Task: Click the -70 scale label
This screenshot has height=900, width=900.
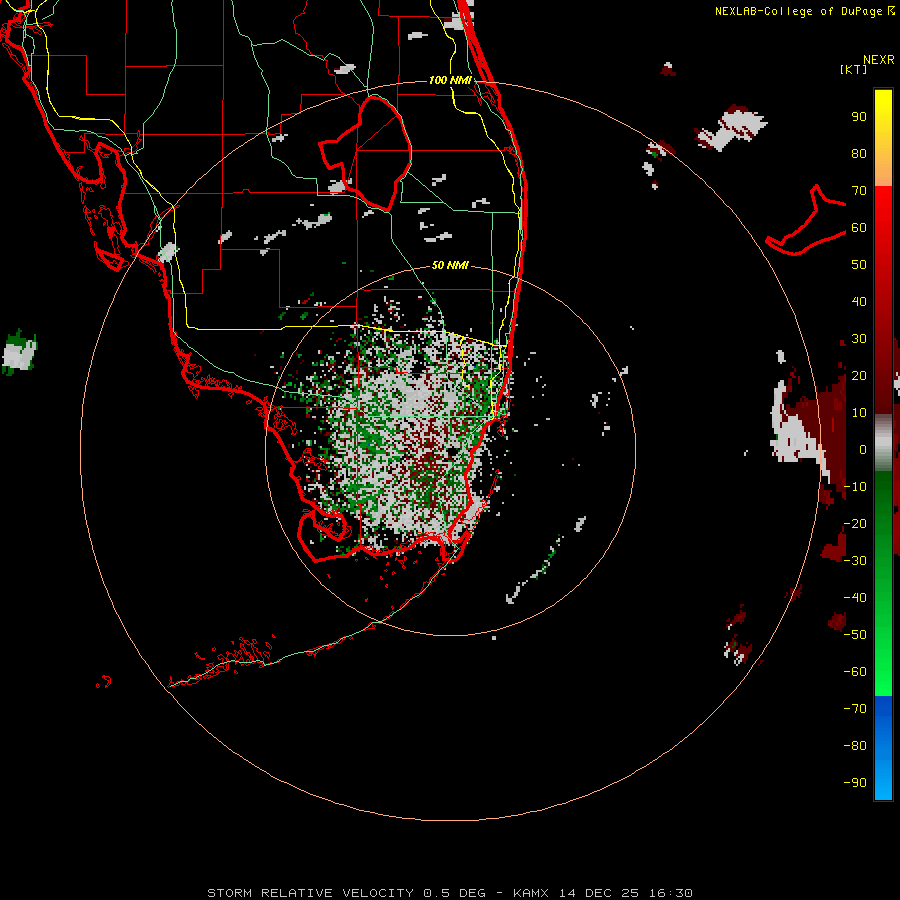Action: pos(855,709)
